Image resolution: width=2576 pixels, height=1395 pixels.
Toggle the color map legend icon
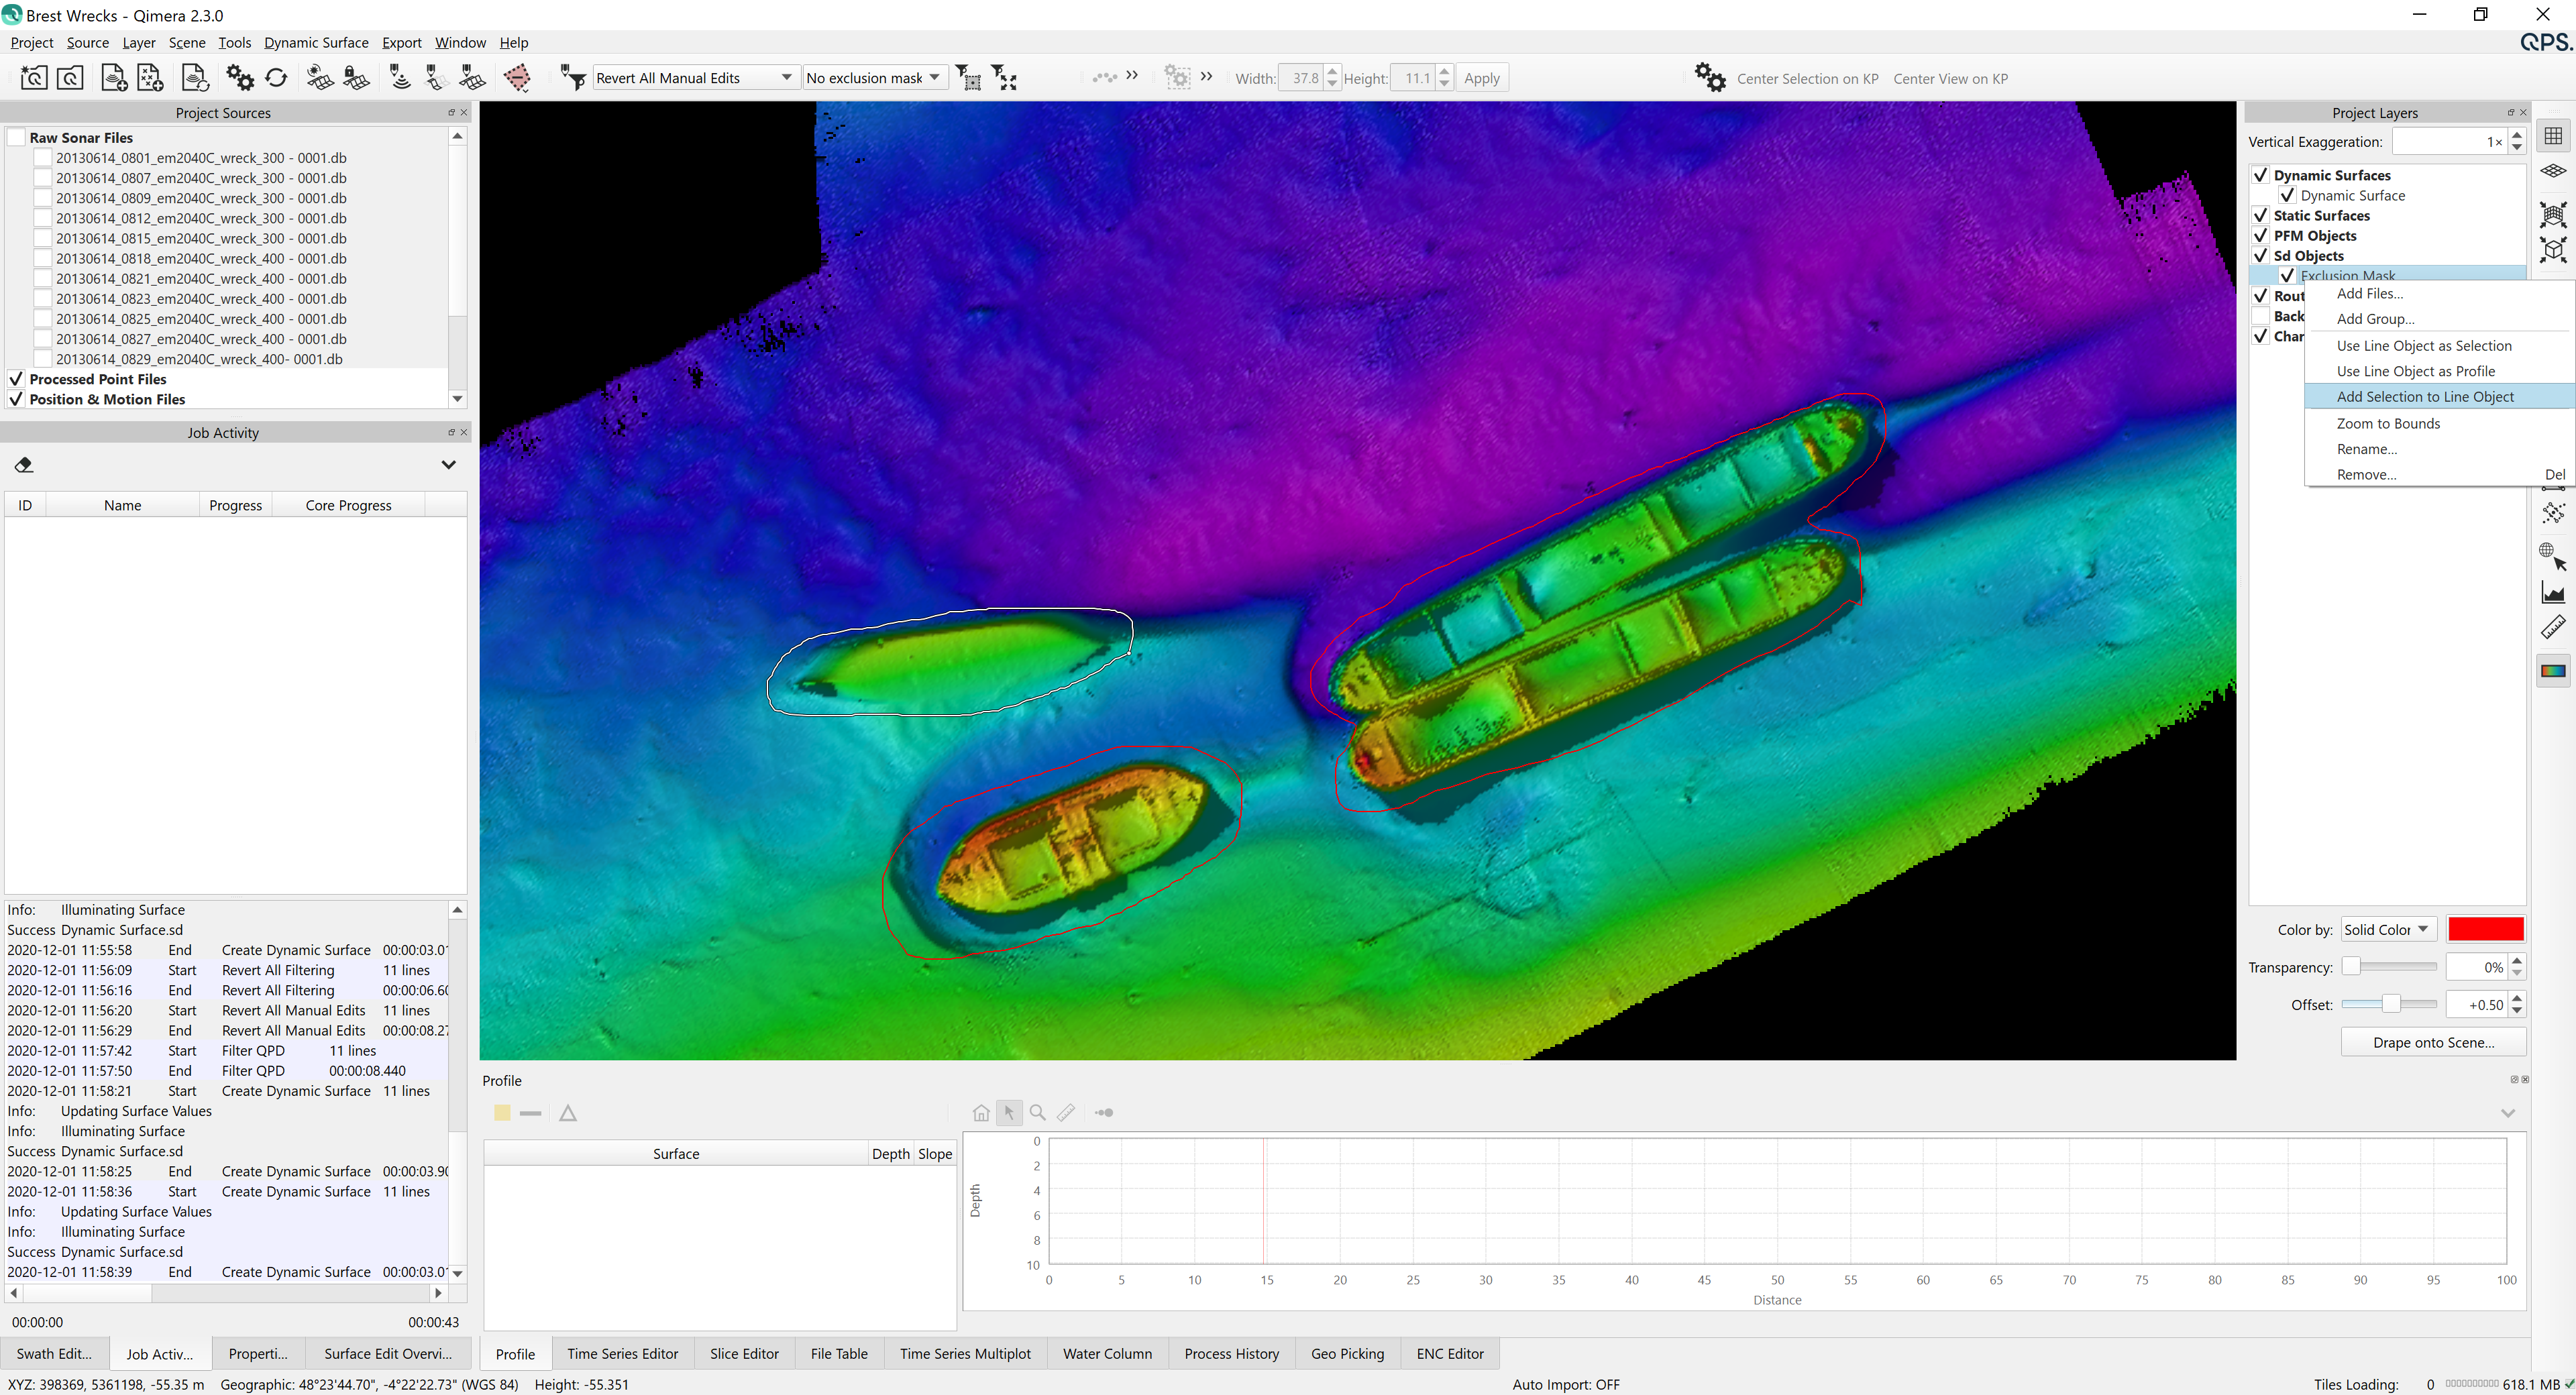[2553, 671]
